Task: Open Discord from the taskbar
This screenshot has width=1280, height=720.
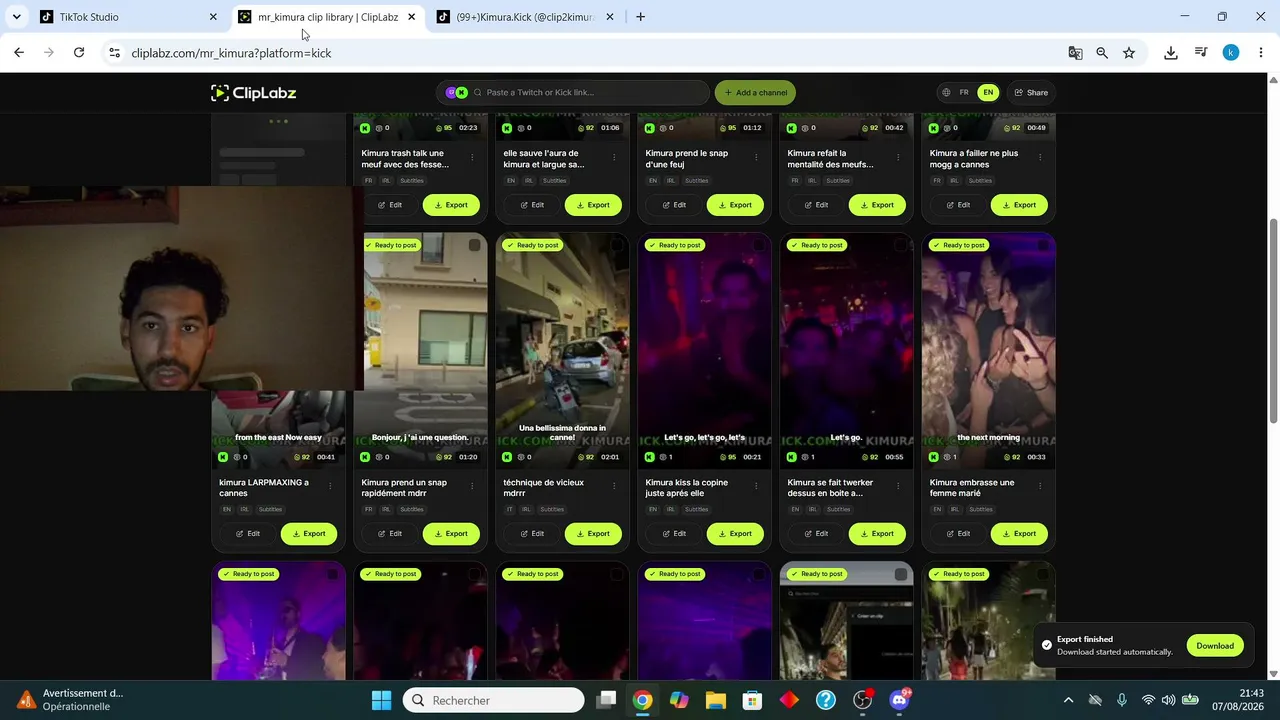Action: point(899,701)
